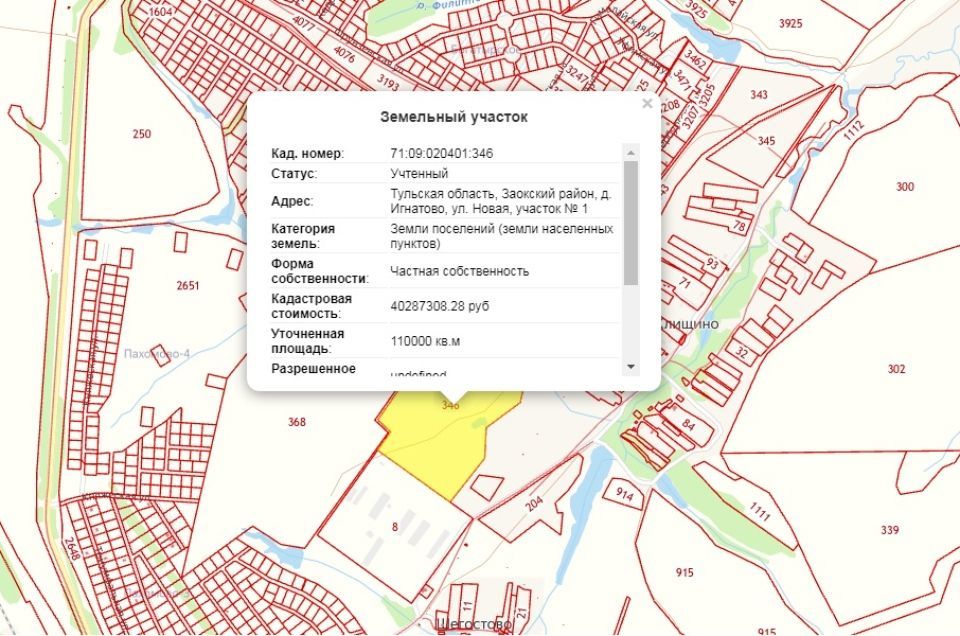Click the land category value Земли поселений

tap(501, 236)
